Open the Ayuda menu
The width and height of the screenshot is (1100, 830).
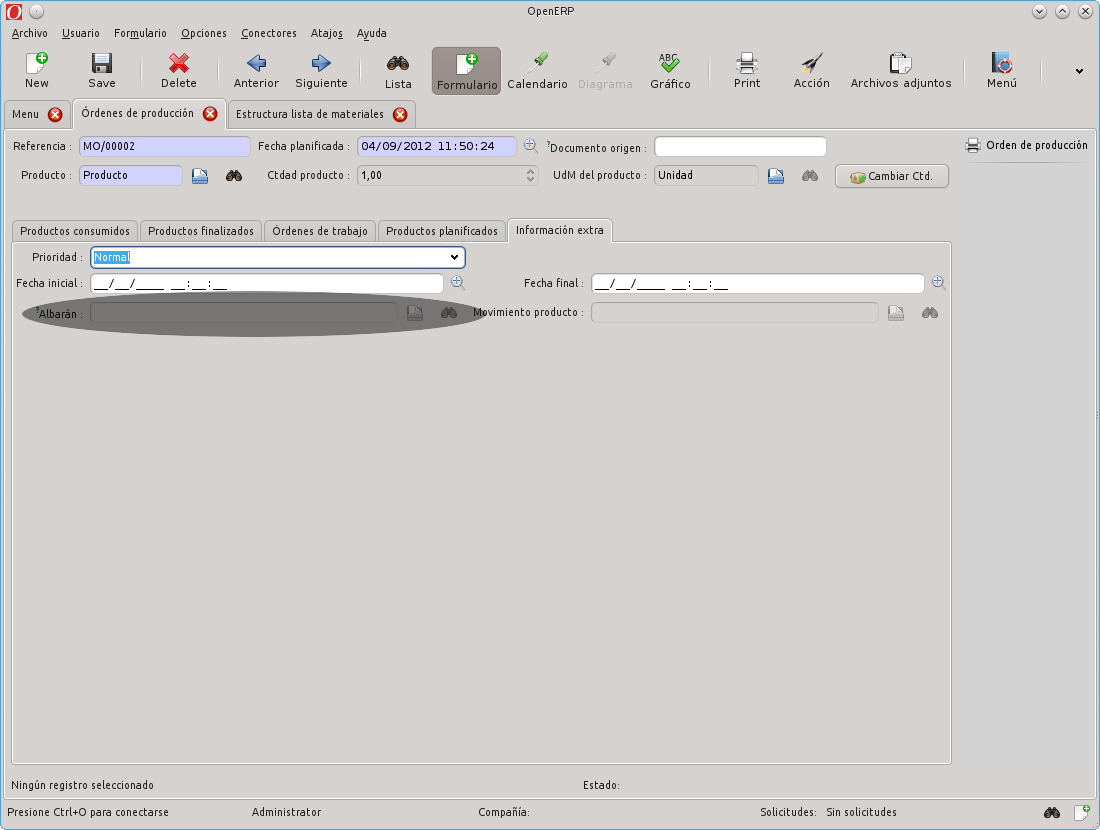tap(371, 33)
